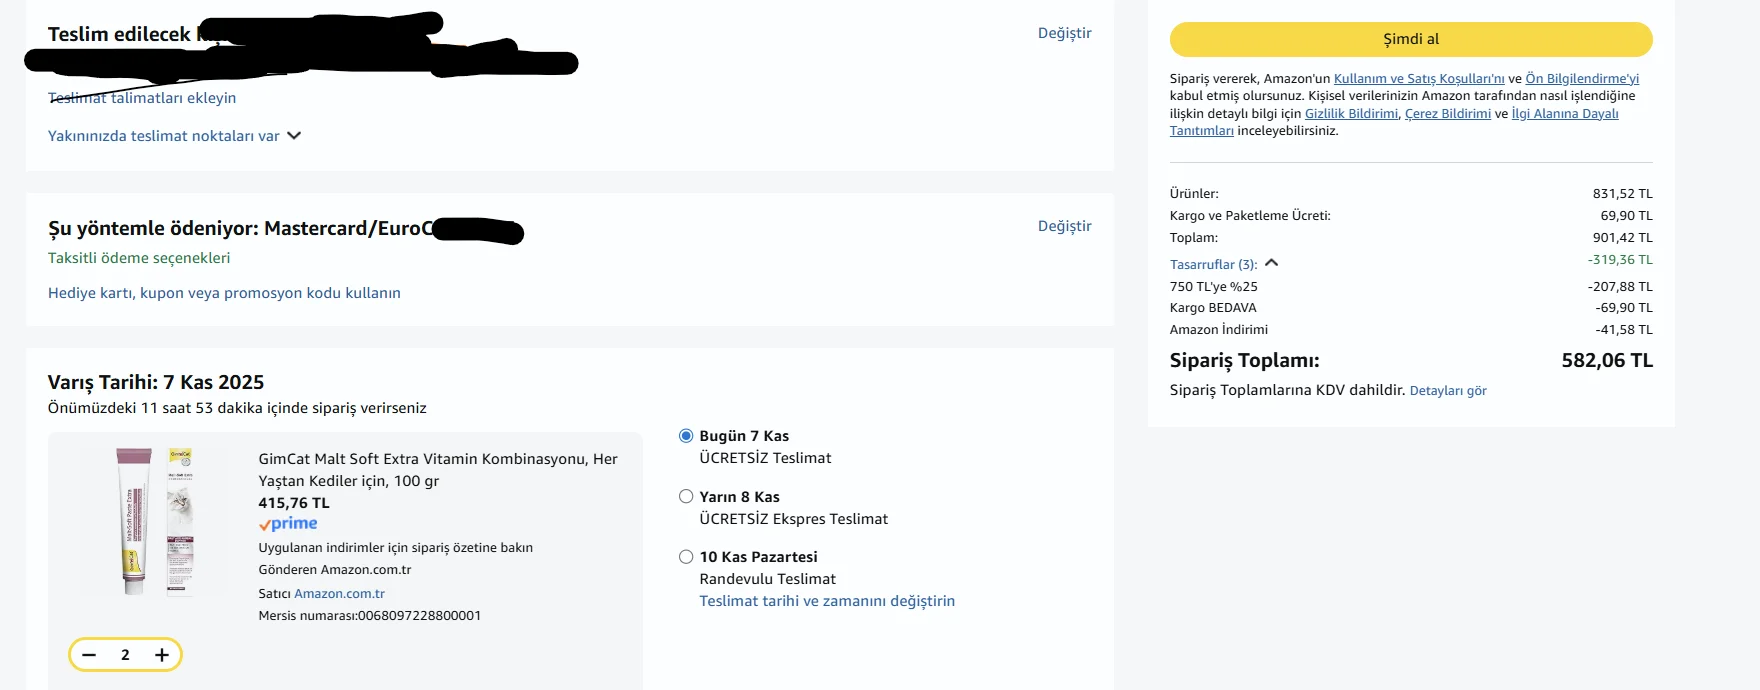Image resolution: width=1760 pixels, height=690 pixels.
Task: Open Taksitli ödeme seçenekleri
Action: pos(139,258)
